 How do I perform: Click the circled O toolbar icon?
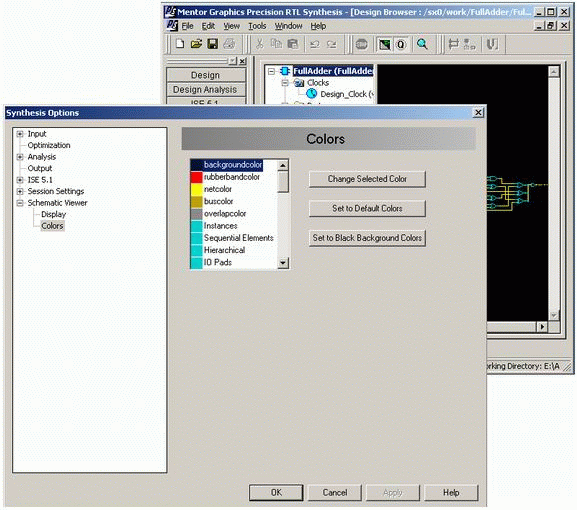[x=401, y=45]
